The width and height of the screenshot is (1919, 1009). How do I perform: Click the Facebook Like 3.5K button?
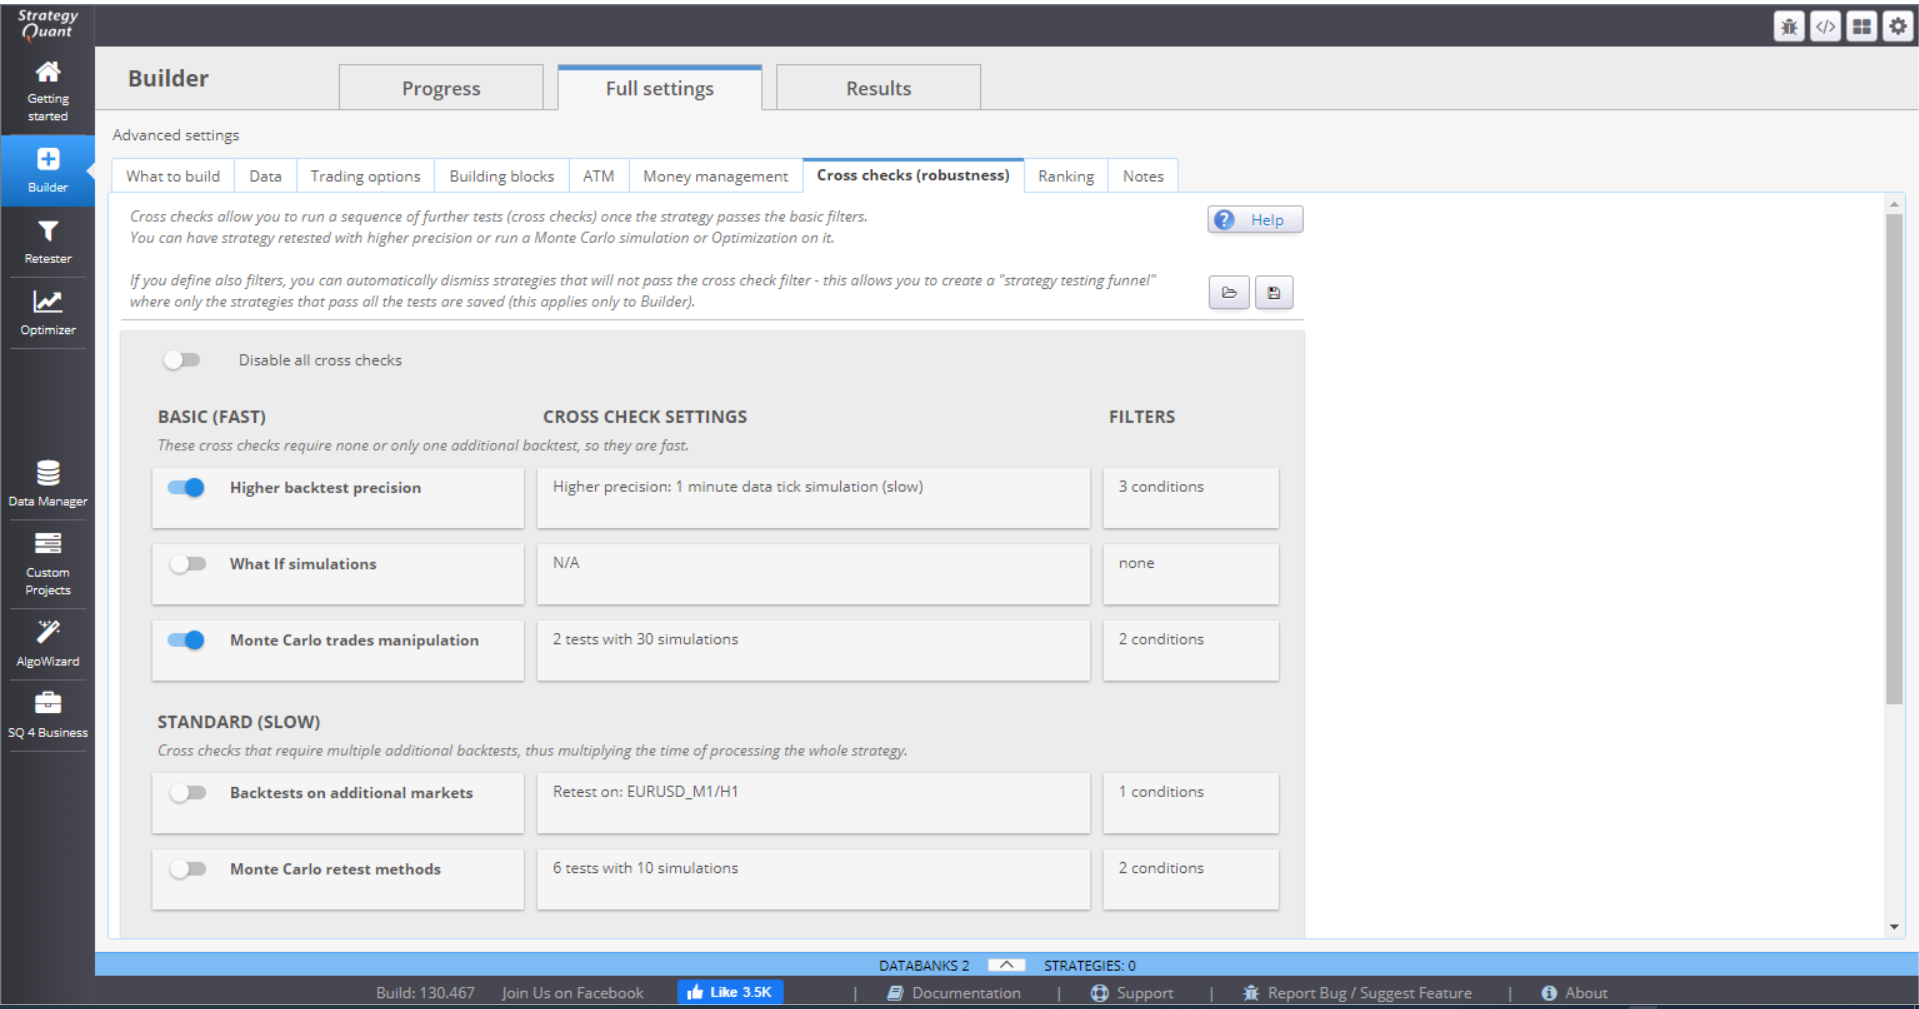click(x=730, y=992)
